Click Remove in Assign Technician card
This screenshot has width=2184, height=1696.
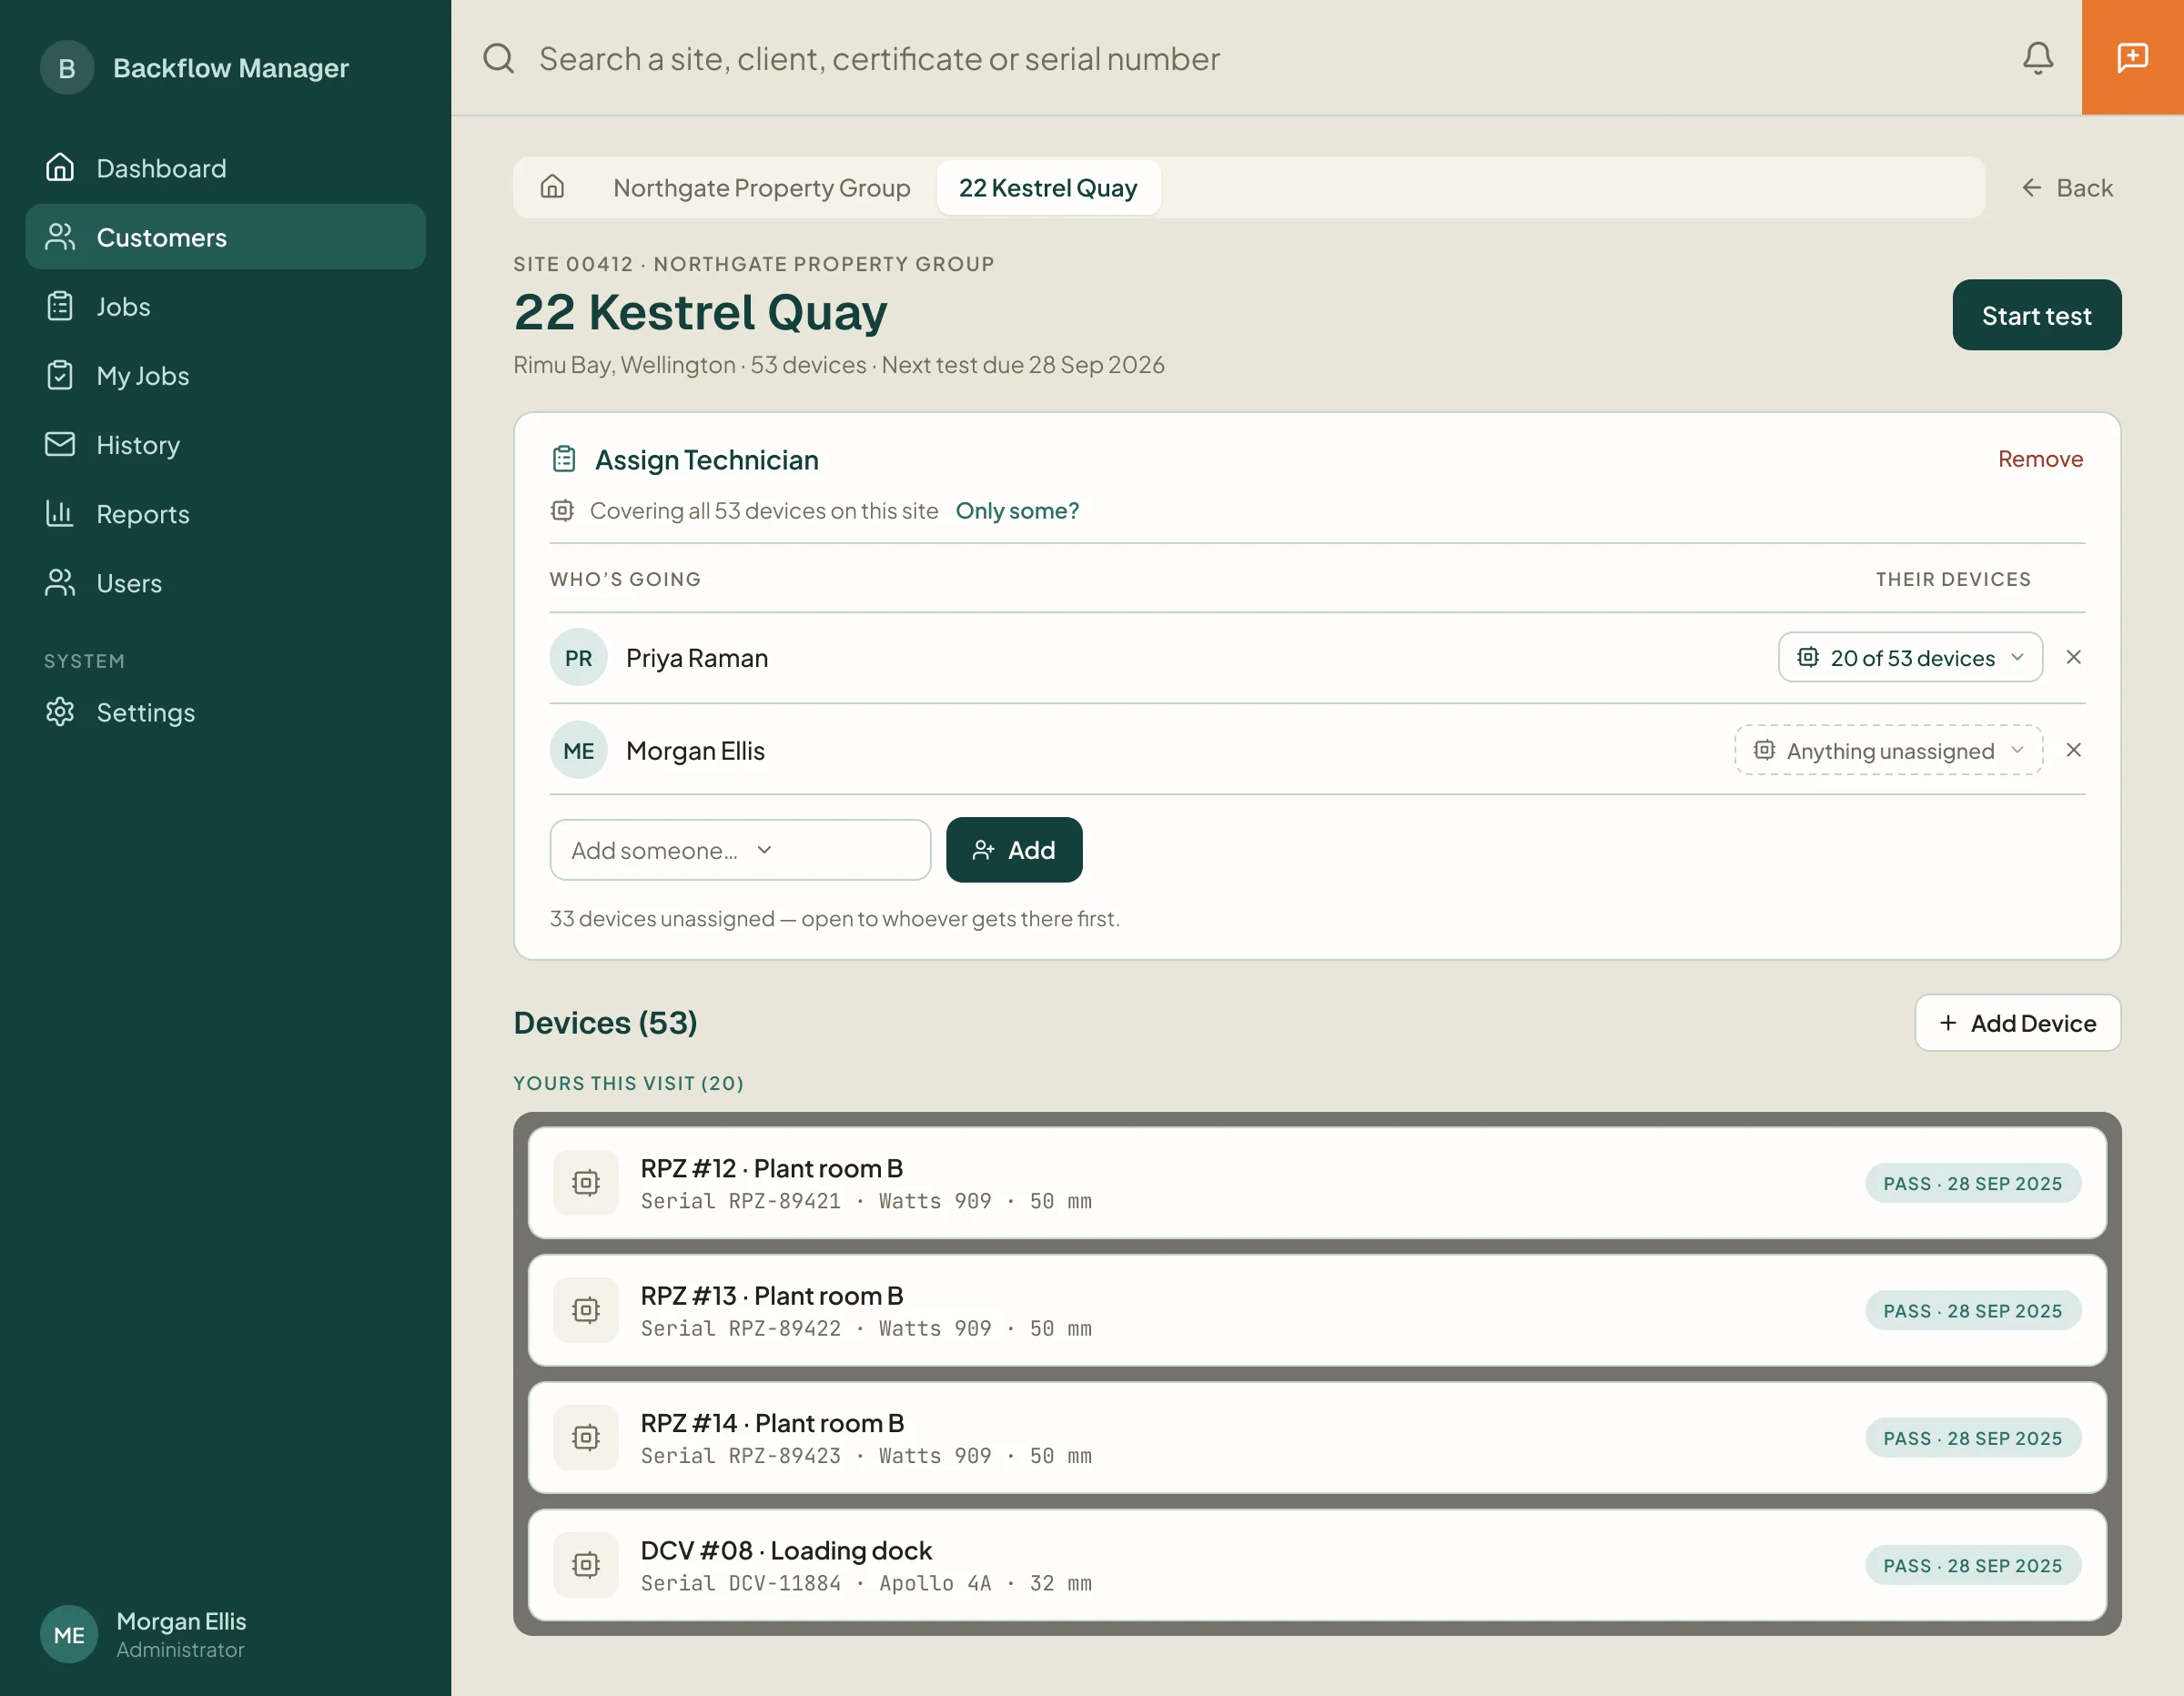(x=2040, y=459)
